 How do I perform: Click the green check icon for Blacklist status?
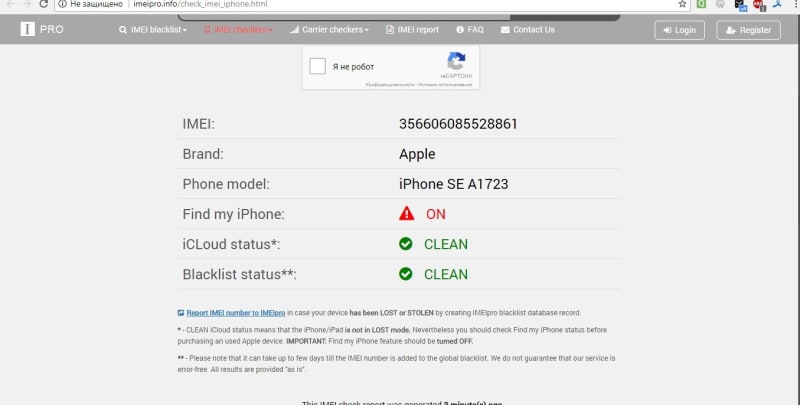406,274
